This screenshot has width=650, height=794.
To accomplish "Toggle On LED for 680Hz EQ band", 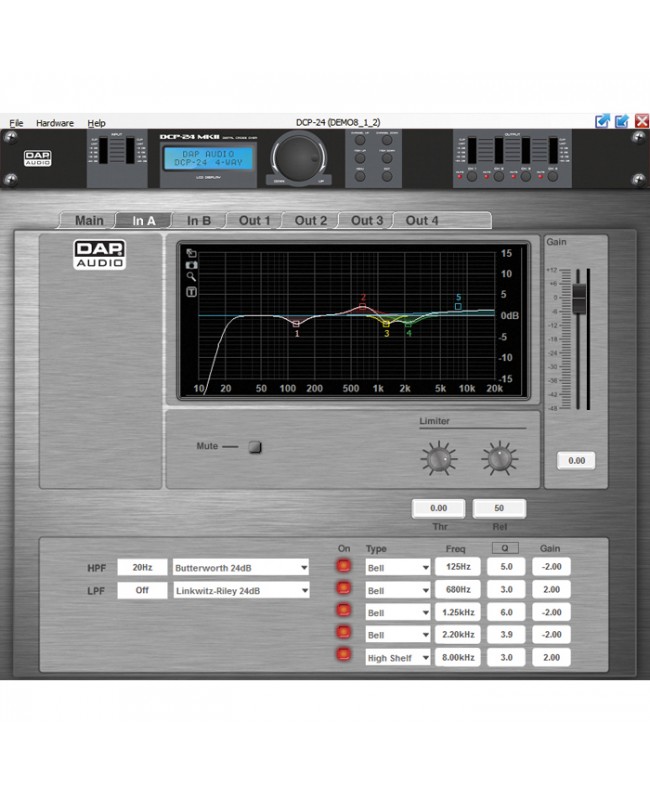I will click(344, 588).
